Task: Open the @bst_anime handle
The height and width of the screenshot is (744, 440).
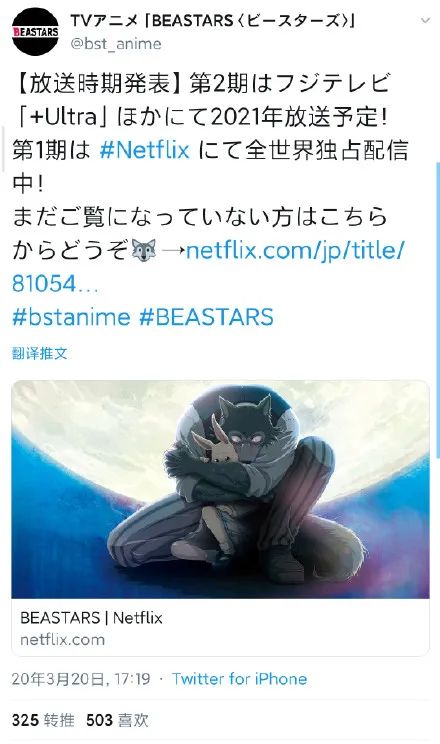Action: tap(116, 44)
